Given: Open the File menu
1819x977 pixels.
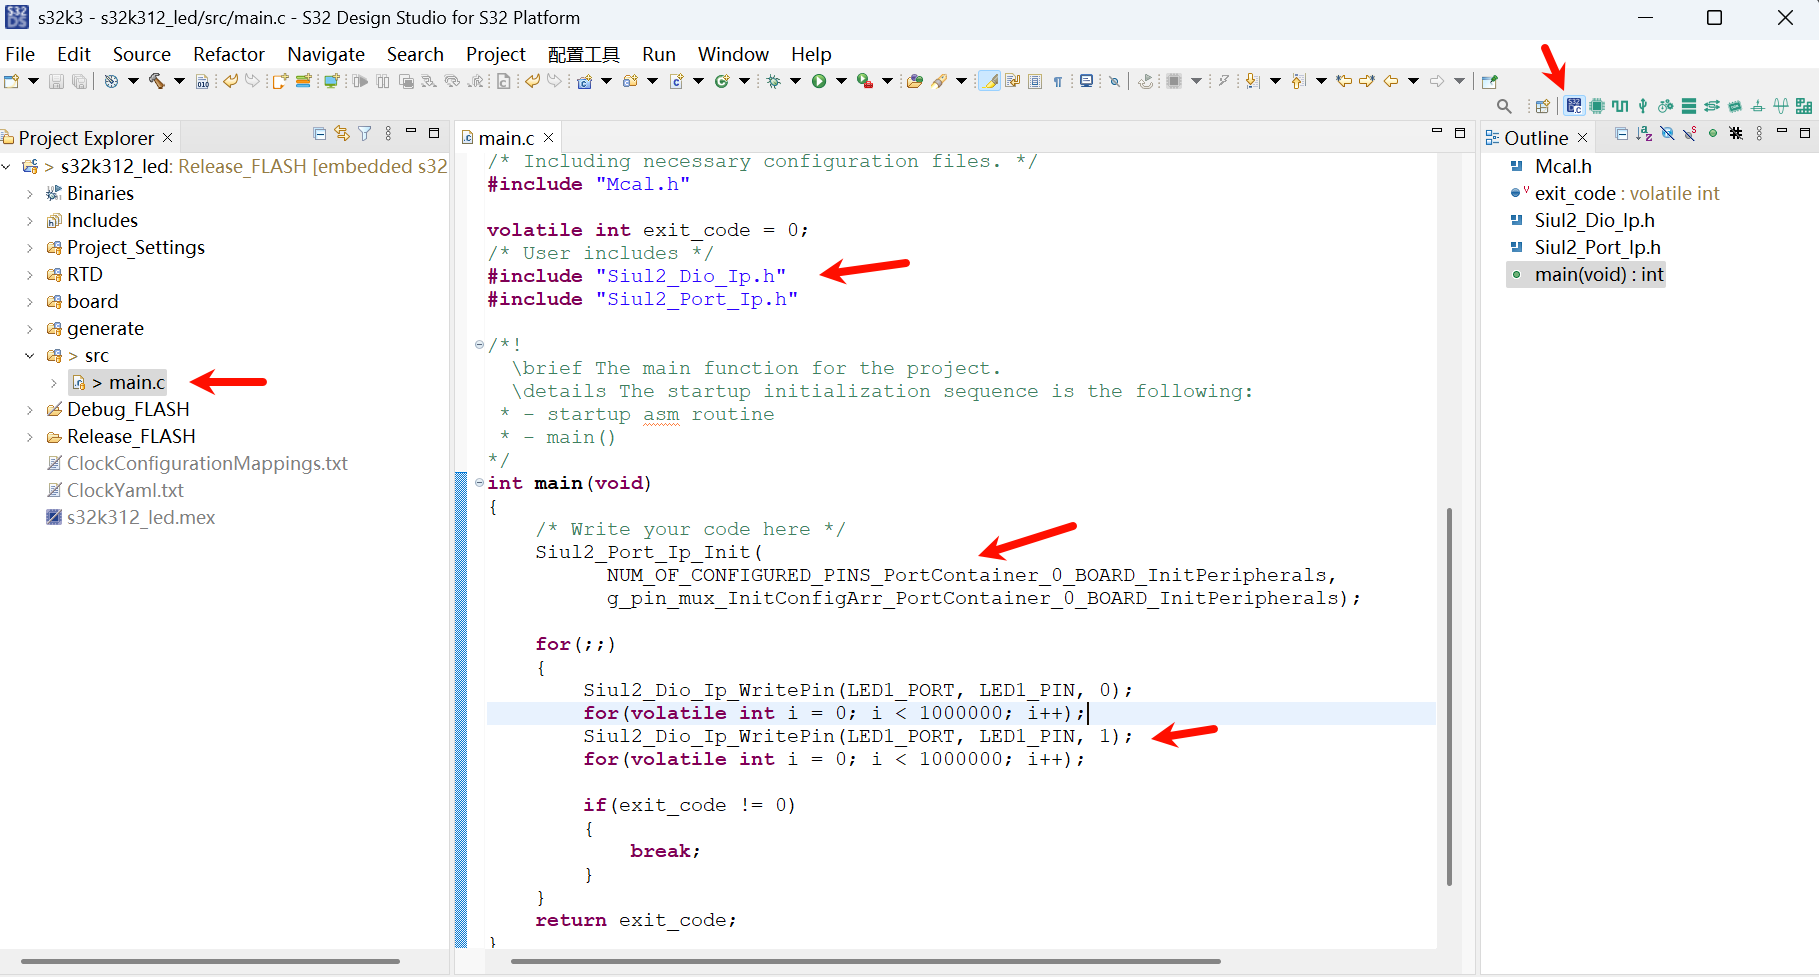Looking at the screenshot, I should pos(20,54).
